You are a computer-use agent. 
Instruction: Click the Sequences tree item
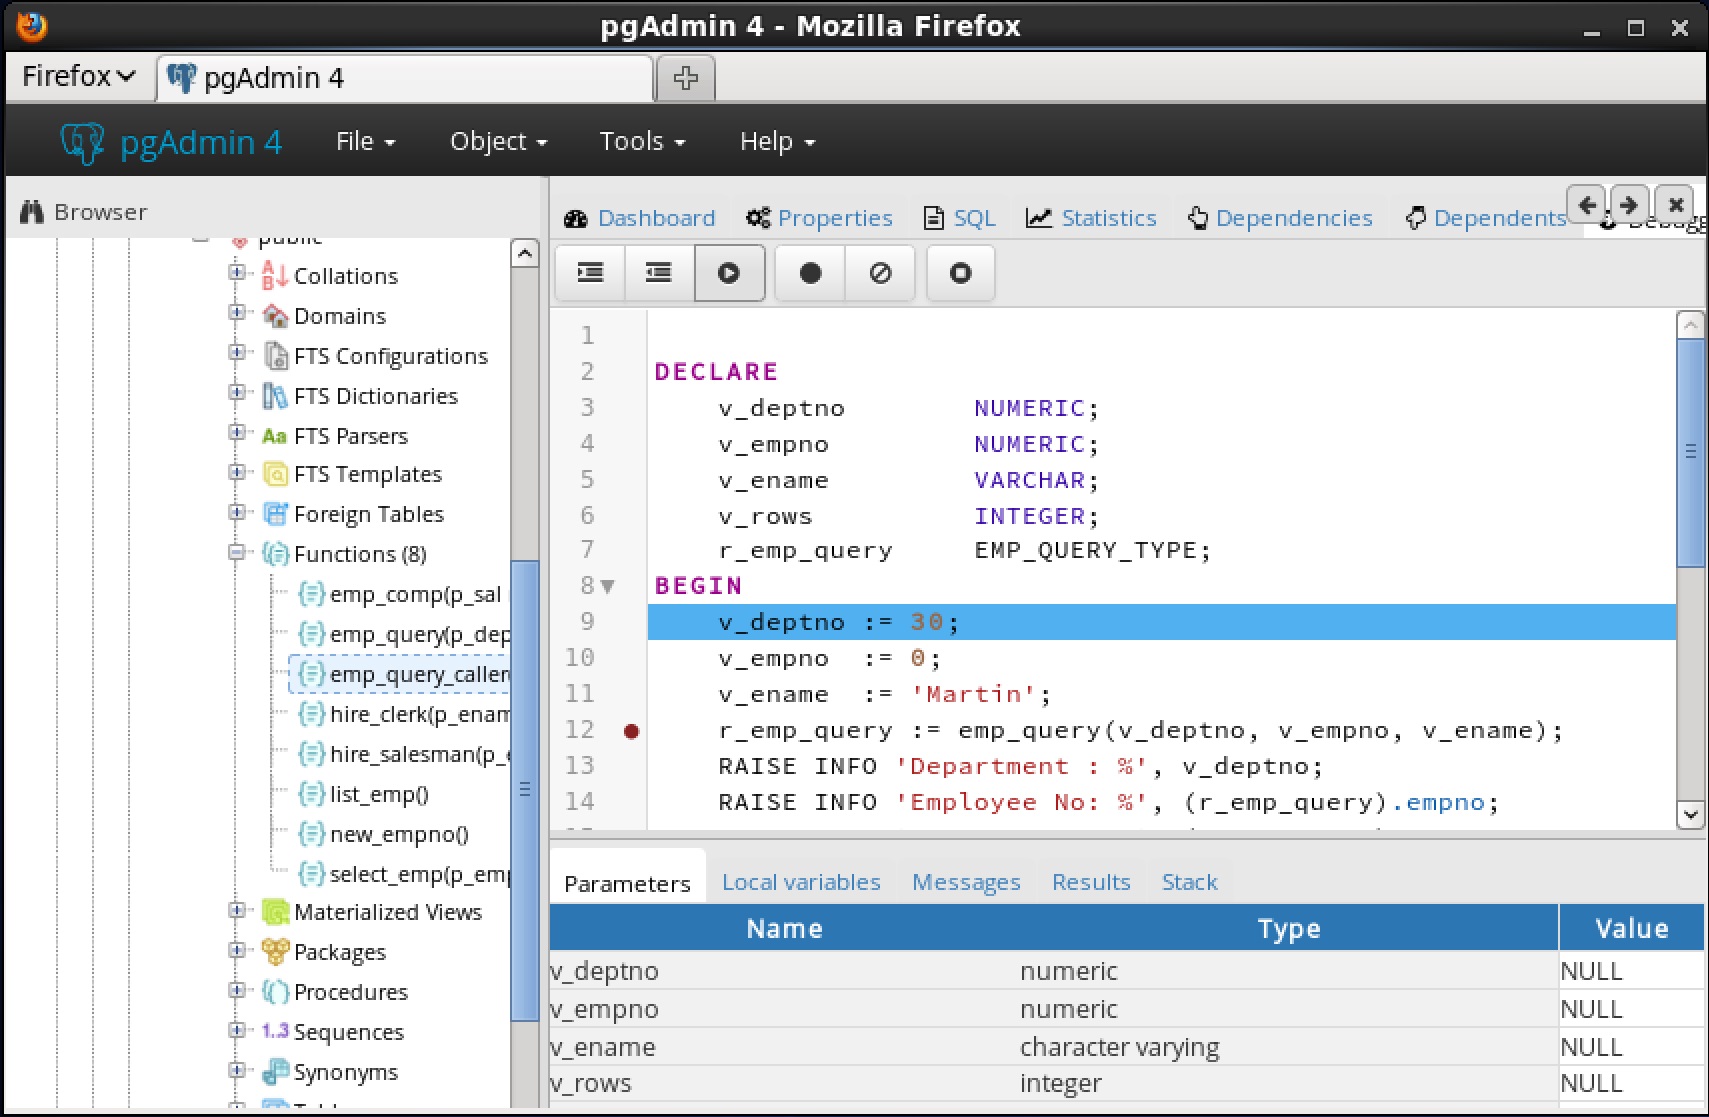[348, 1032]
